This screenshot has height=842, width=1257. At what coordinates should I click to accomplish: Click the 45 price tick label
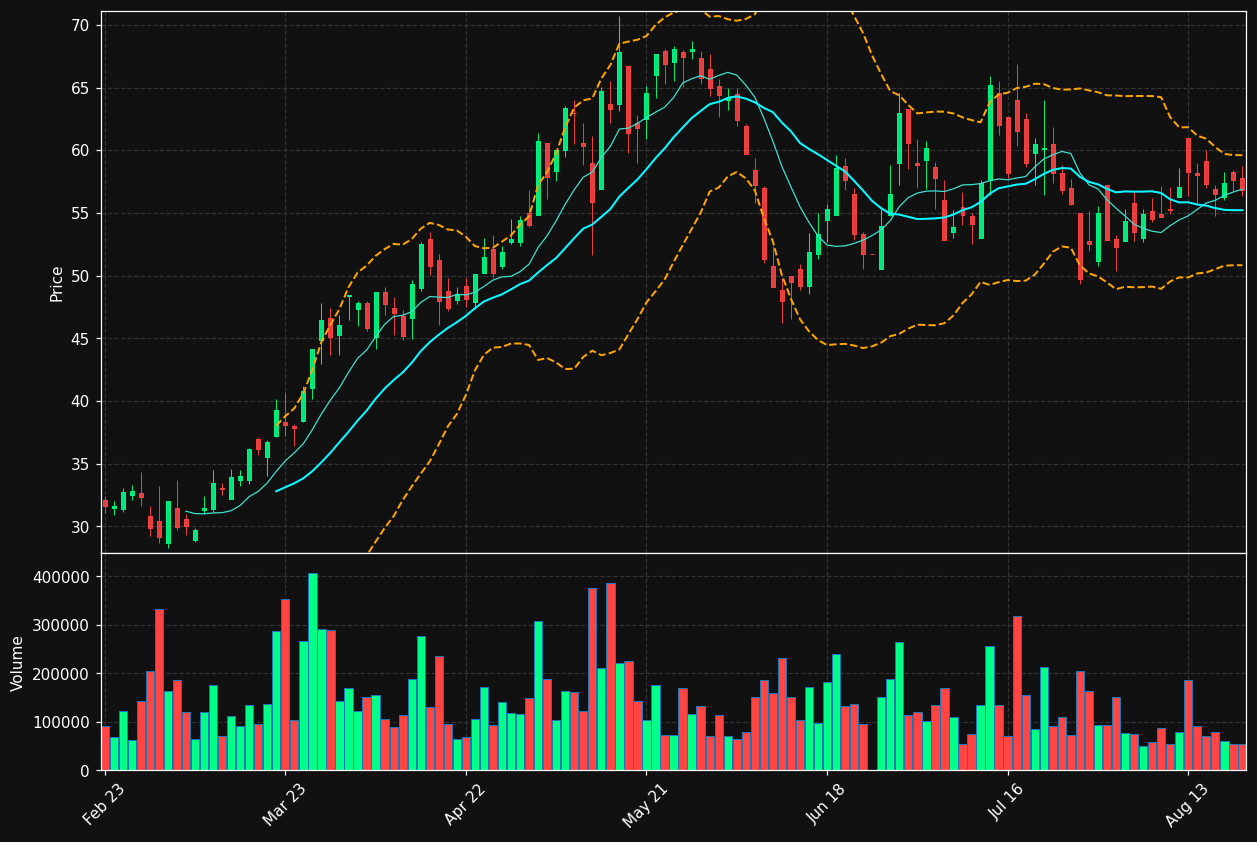coord(80,339)
